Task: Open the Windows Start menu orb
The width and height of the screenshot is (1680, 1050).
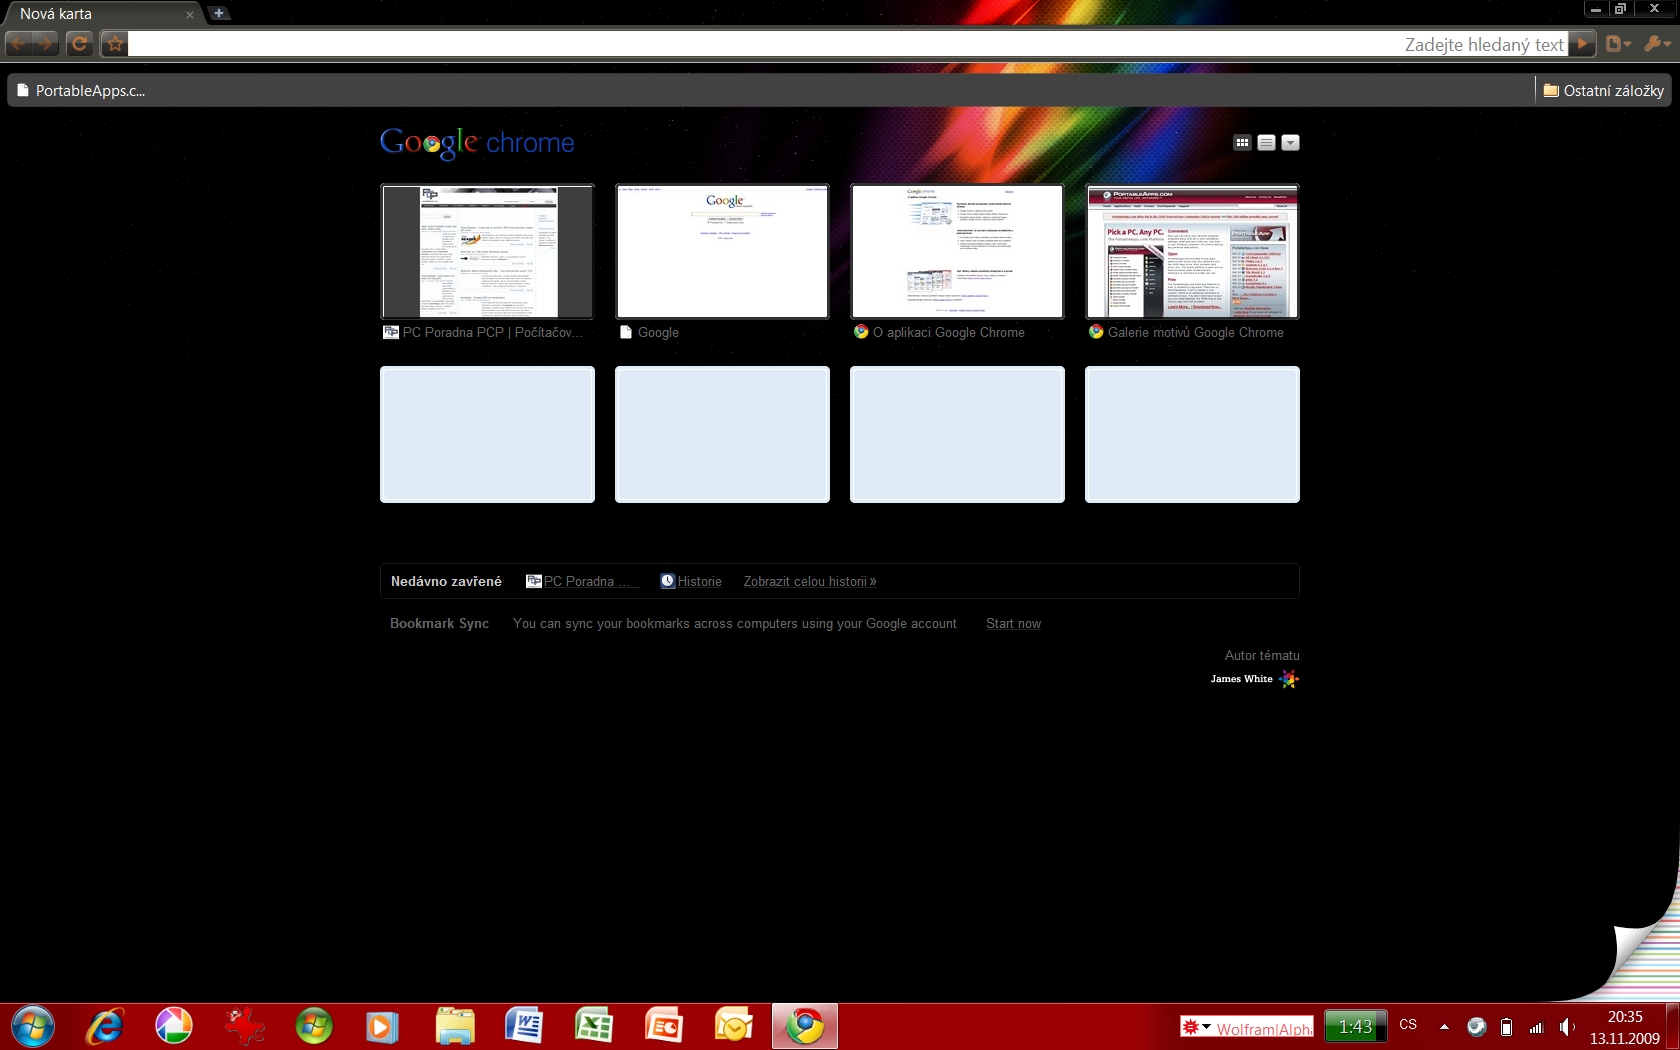Action: pos(32,1026)
